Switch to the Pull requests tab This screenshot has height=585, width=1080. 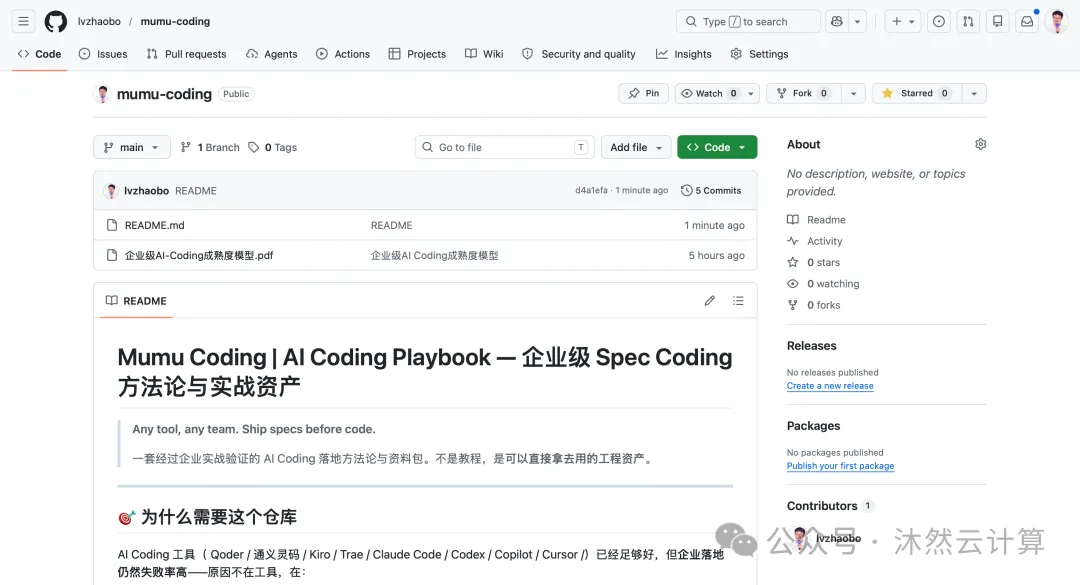(x=187, y=54)
